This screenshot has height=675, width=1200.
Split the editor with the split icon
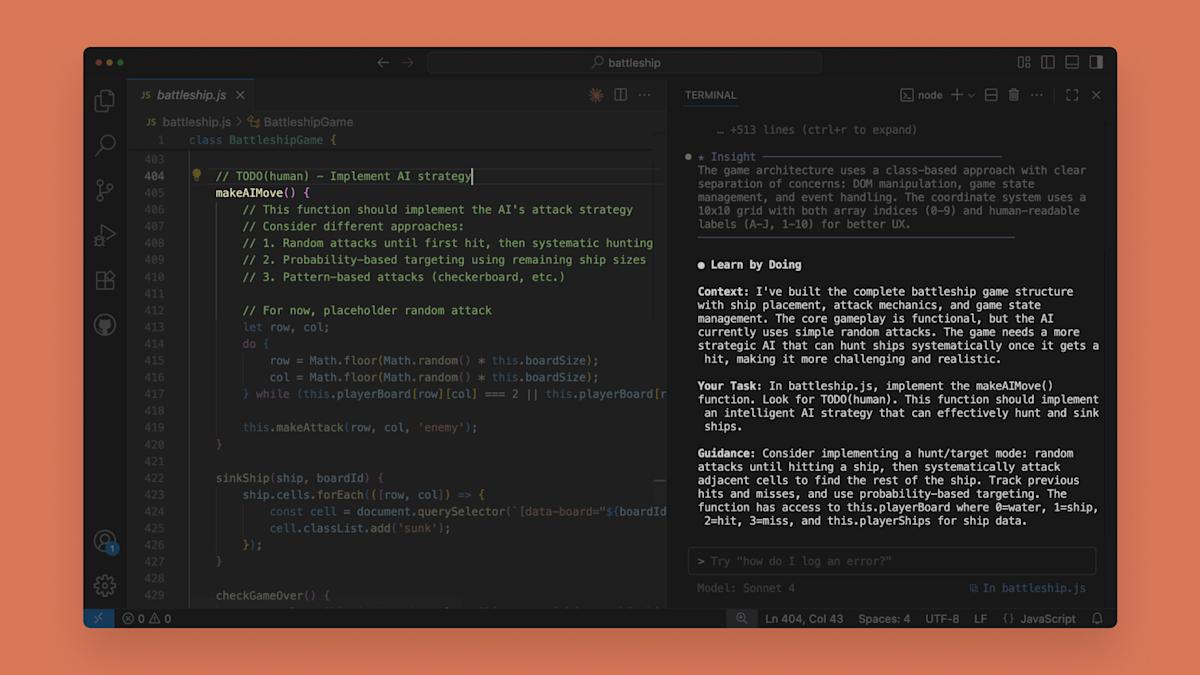[x=621, y=94]
